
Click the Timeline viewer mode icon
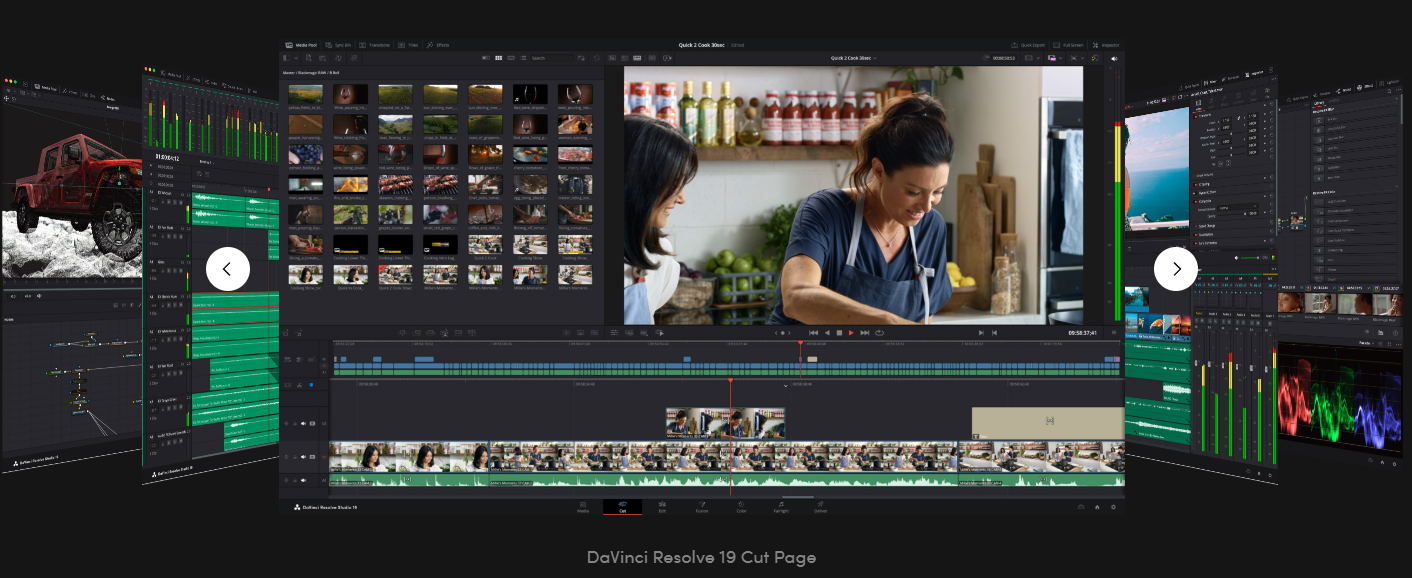click(637, 58)
